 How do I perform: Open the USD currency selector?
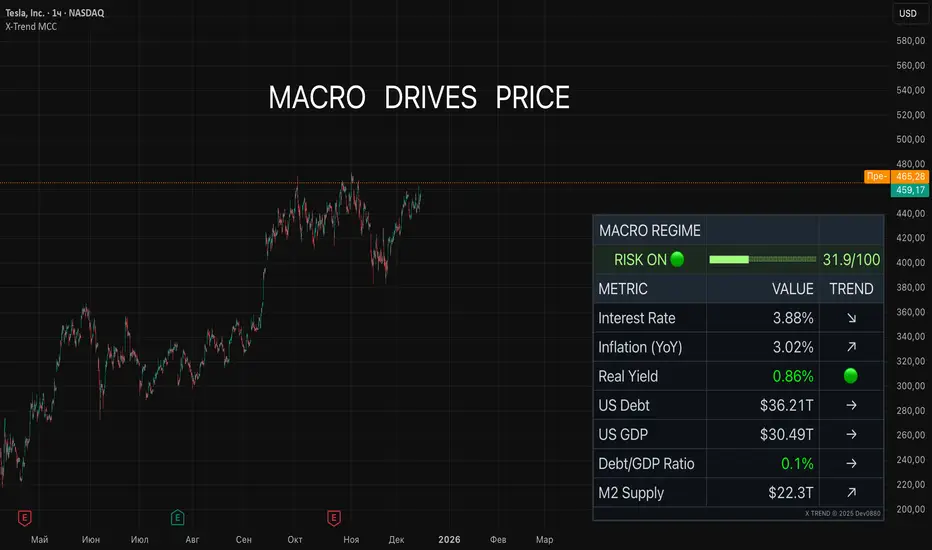(x=908, y=13)
